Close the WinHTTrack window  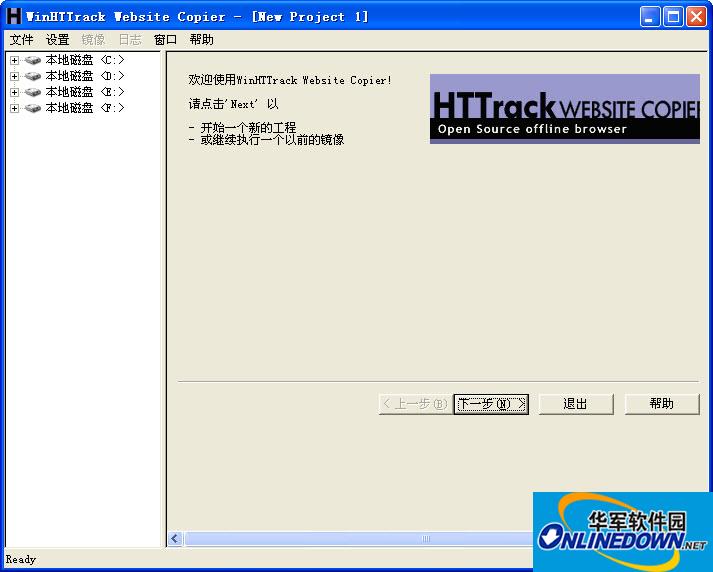(x=696, y=17)
